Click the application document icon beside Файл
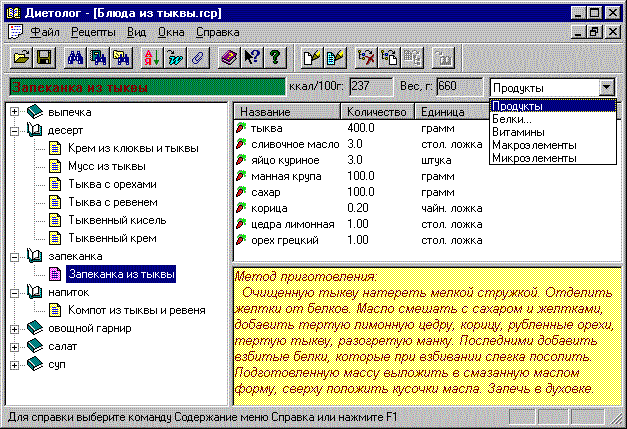Screen dimensions: 627x429 click(16, 32)
